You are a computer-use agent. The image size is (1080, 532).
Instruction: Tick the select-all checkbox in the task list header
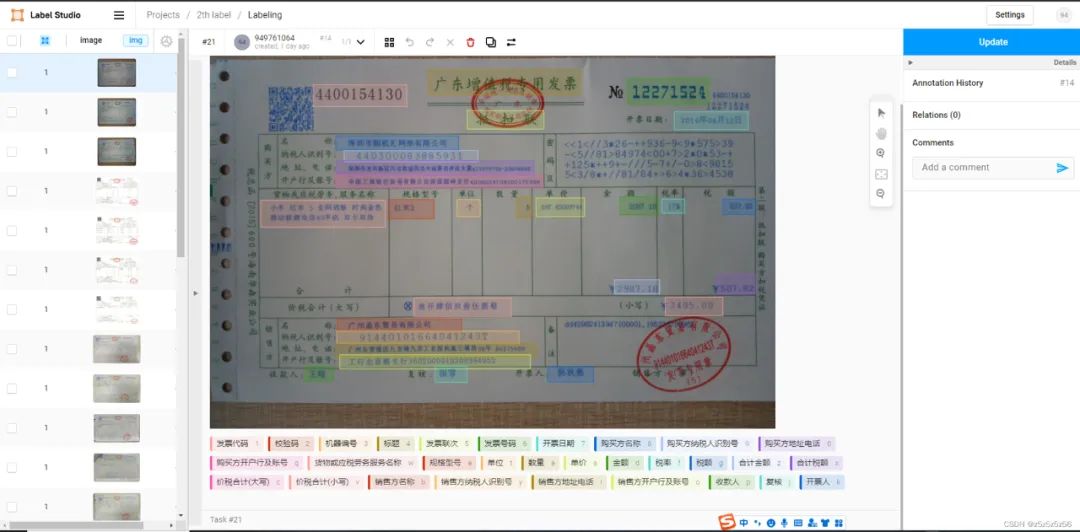point(12,41)
